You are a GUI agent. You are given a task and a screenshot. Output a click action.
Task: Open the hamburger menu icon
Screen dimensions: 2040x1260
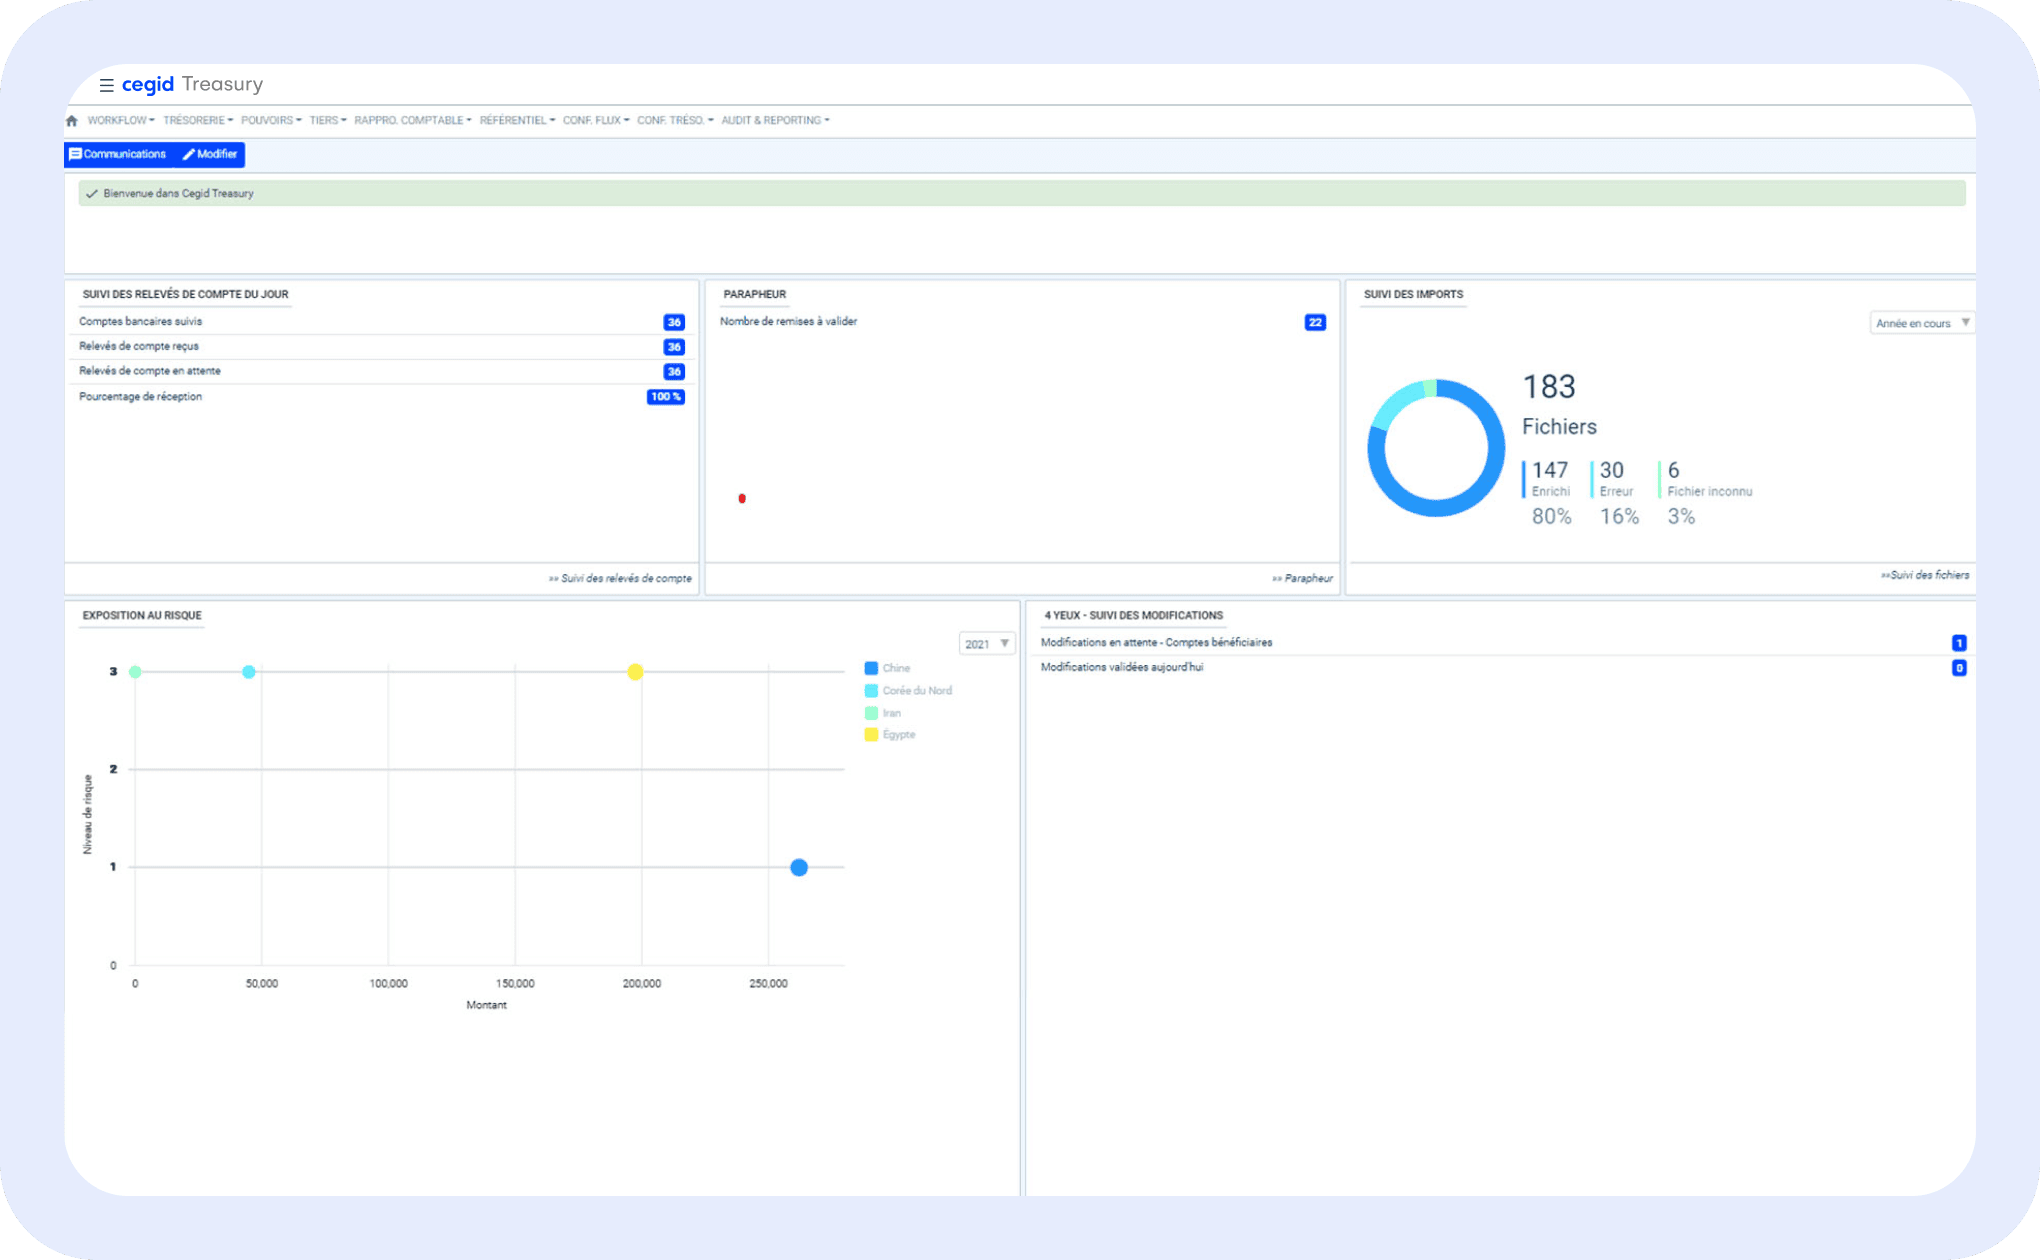pyautogui.click(x=106, y=85)
